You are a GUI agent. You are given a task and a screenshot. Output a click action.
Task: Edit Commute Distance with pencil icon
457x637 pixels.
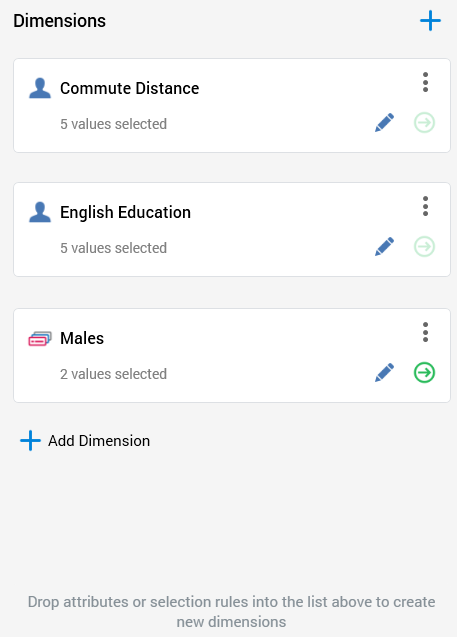384,122
